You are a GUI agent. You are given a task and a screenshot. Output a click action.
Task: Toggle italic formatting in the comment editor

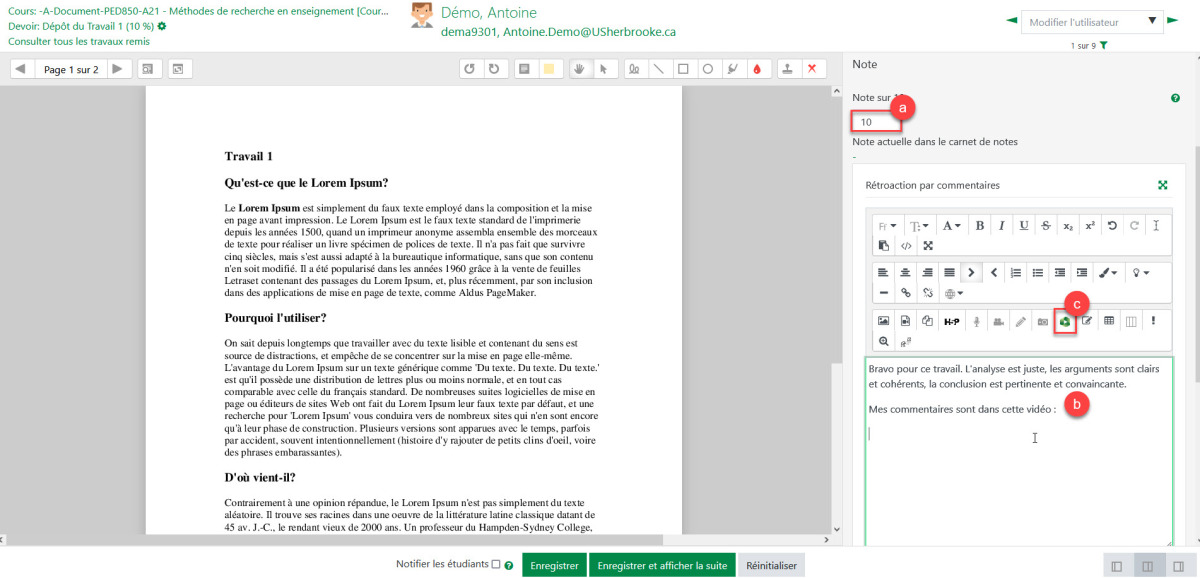[x=1001, y=225]
